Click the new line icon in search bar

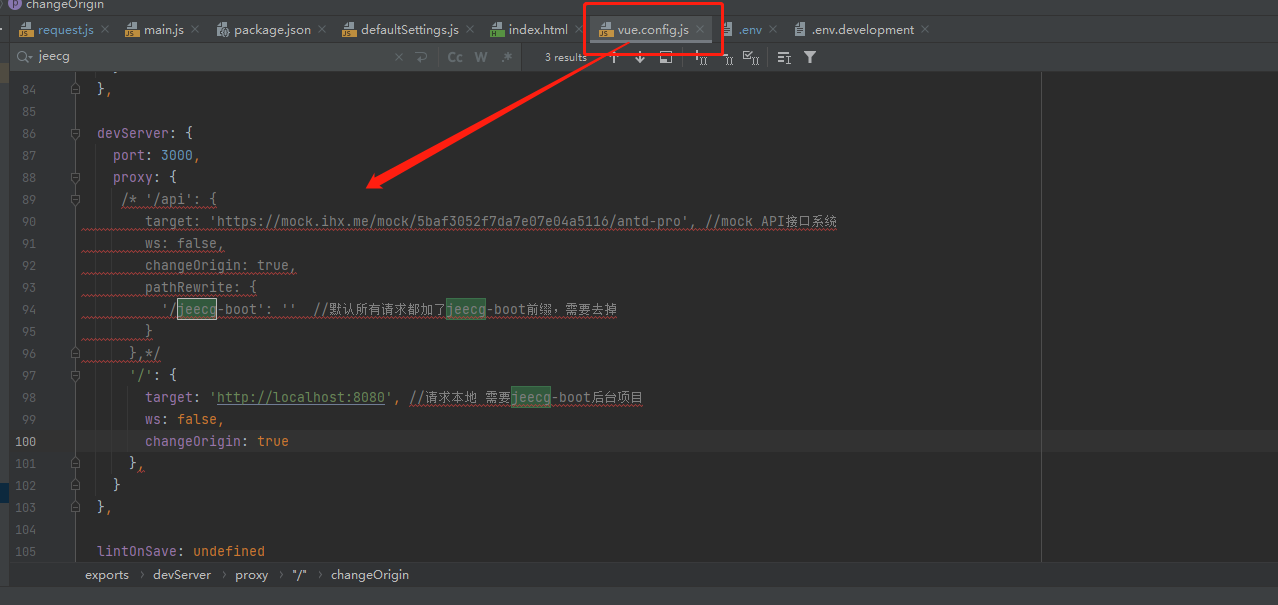click(421, 57)
